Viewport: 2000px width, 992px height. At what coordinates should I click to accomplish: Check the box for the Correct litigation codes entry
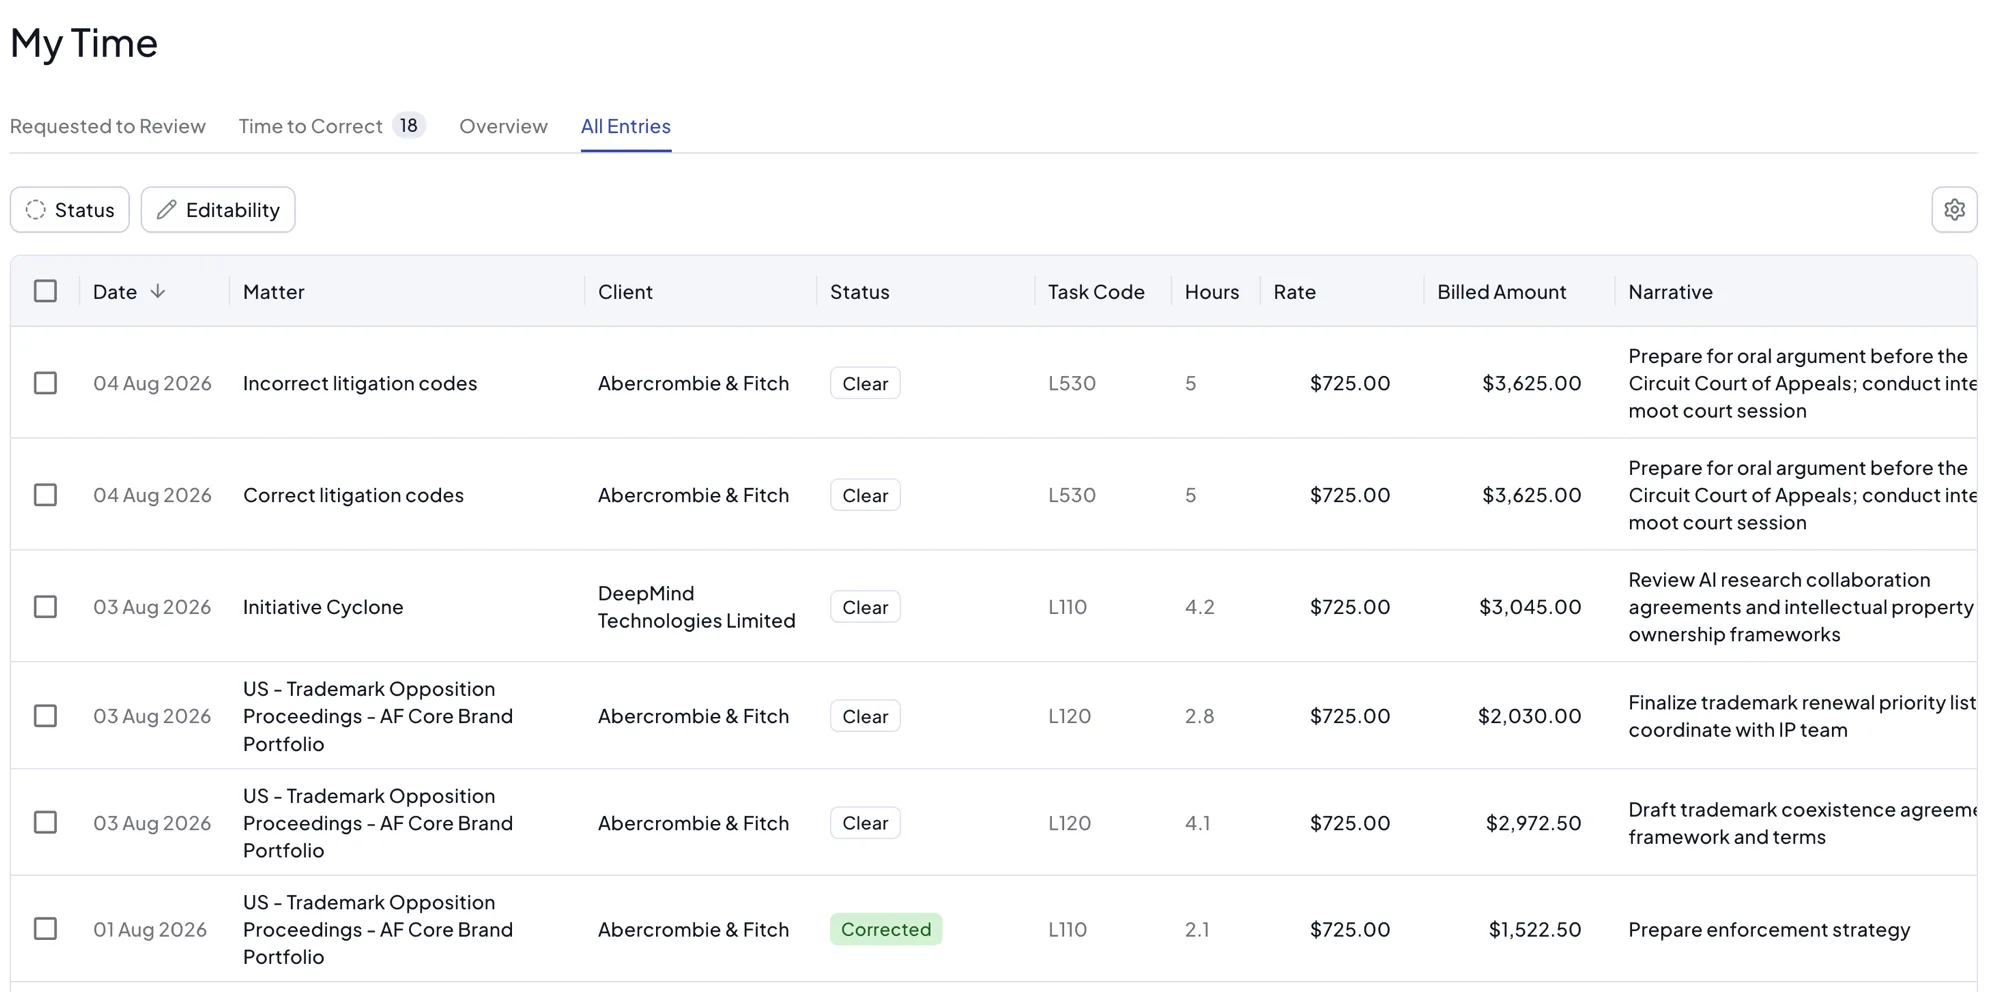click(45, 495)
